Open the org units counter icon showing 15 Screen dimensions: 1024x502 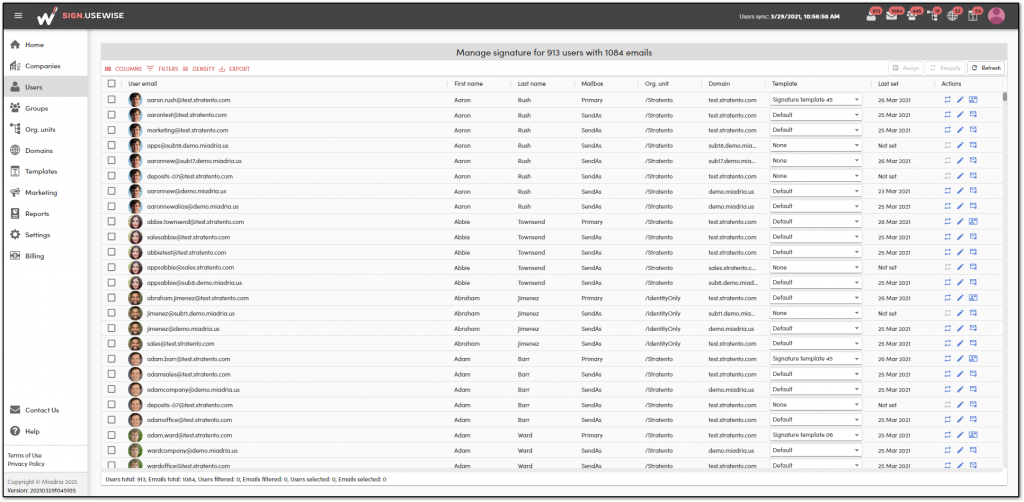[933, 15]
